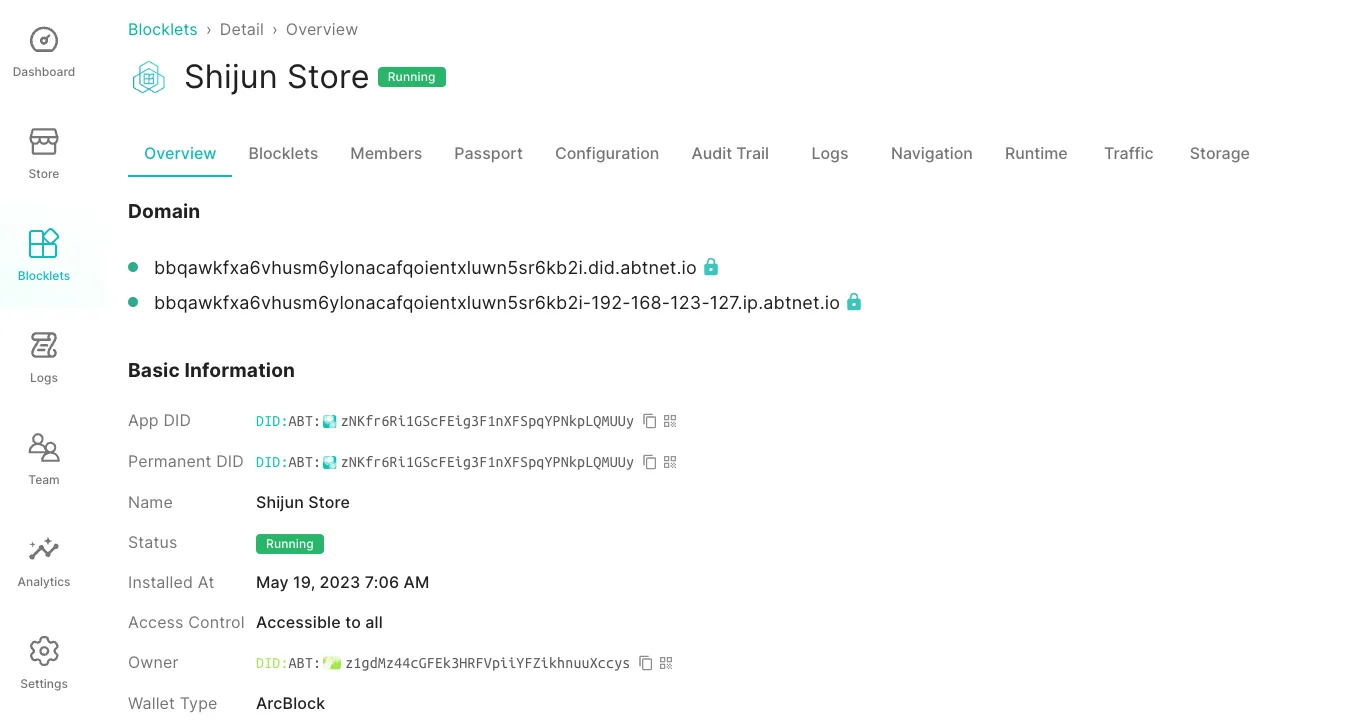Viewport: 1369px width, 725px height.
Task: Click the 'Domain' section heading
Action: click(x=164, y=212)
